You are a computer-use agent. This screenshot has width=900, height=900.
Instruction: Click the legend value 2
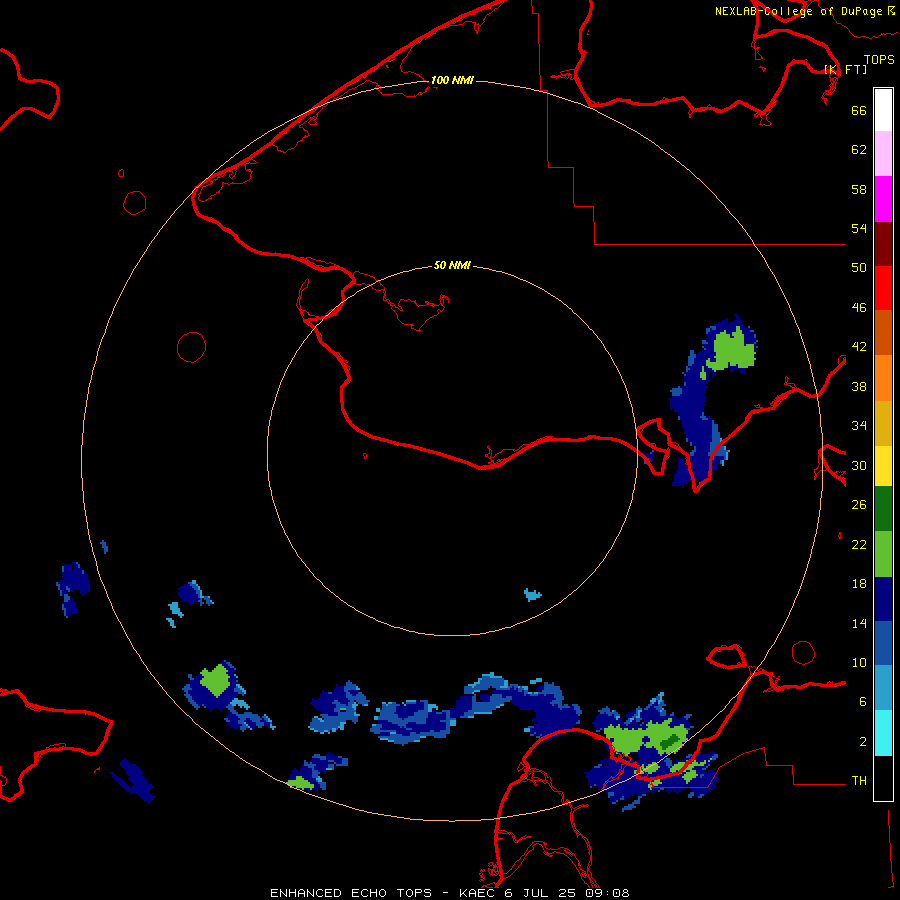tap(863, 742)
